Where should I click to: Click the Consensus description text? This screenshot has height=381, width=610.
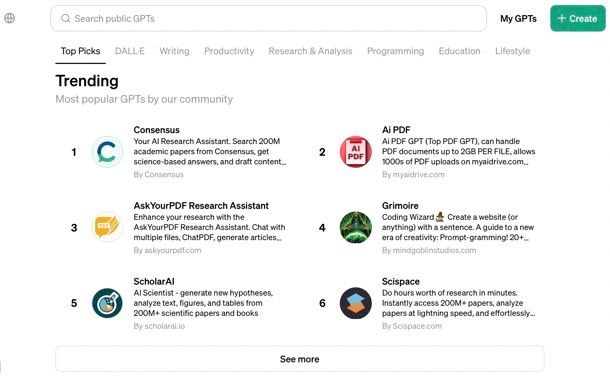click(210, 151)
